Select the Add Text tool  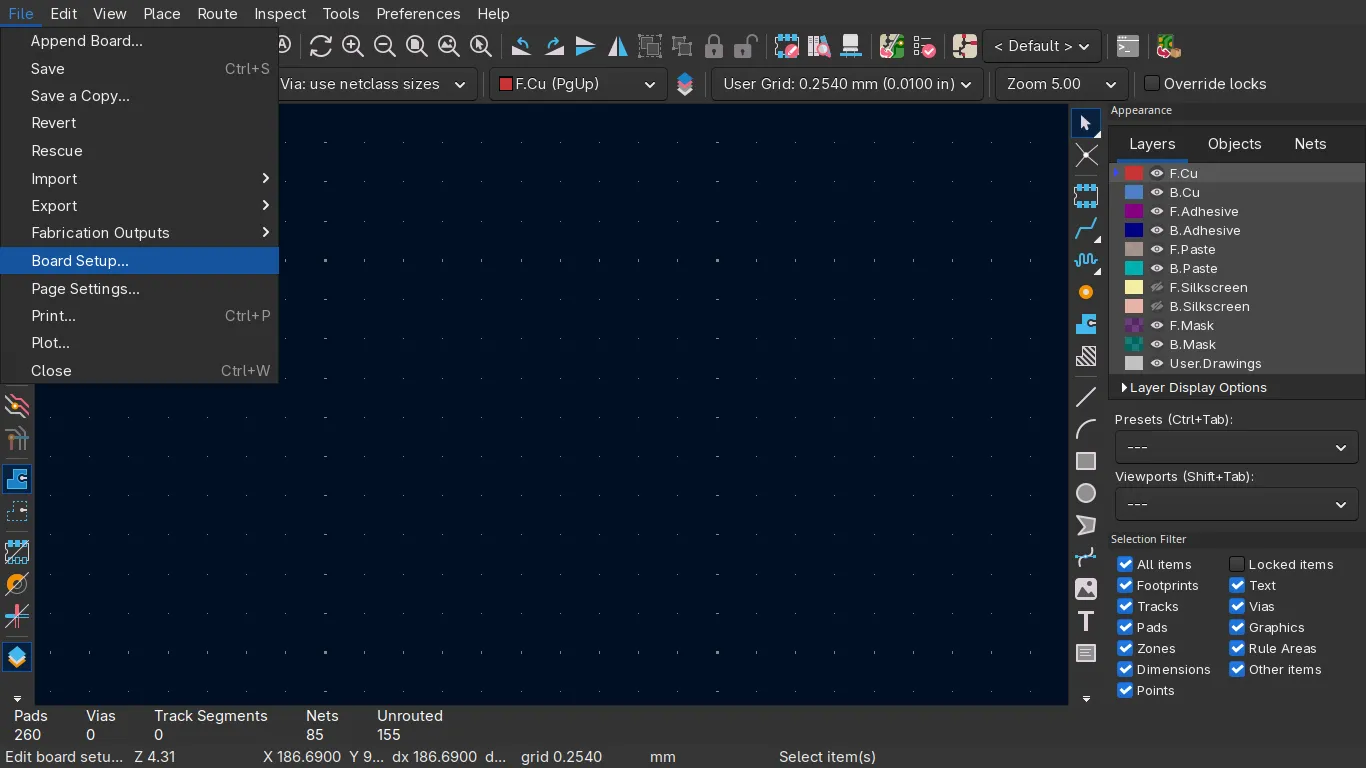1086,621
